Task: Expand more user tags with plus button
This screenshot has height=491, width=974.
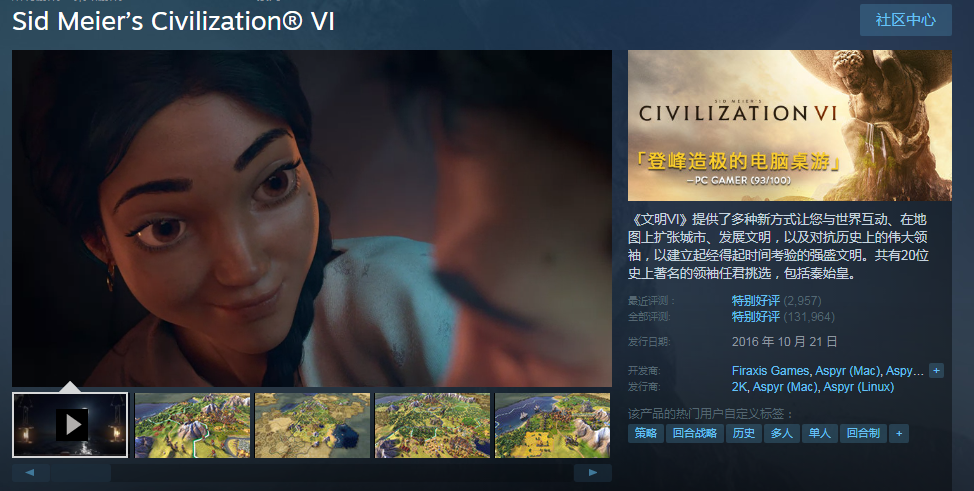Action: [x=899, y=433]
